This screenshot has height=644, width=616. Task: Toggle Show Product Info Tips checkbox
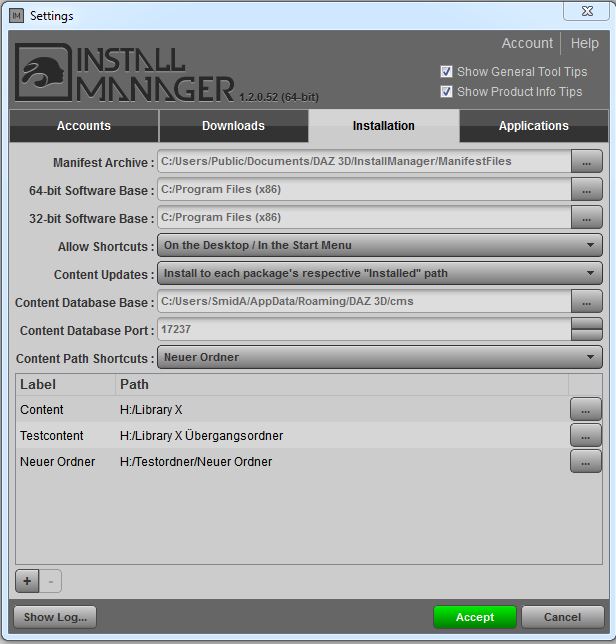446,91
